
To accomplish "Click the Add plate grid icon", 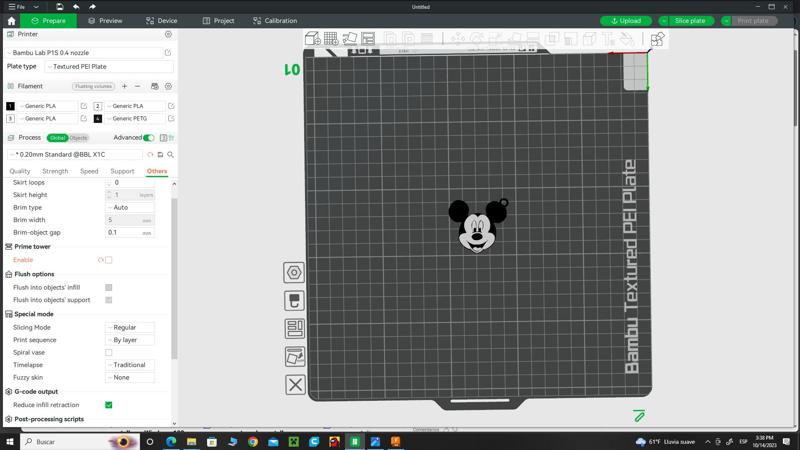I will 330,39.
